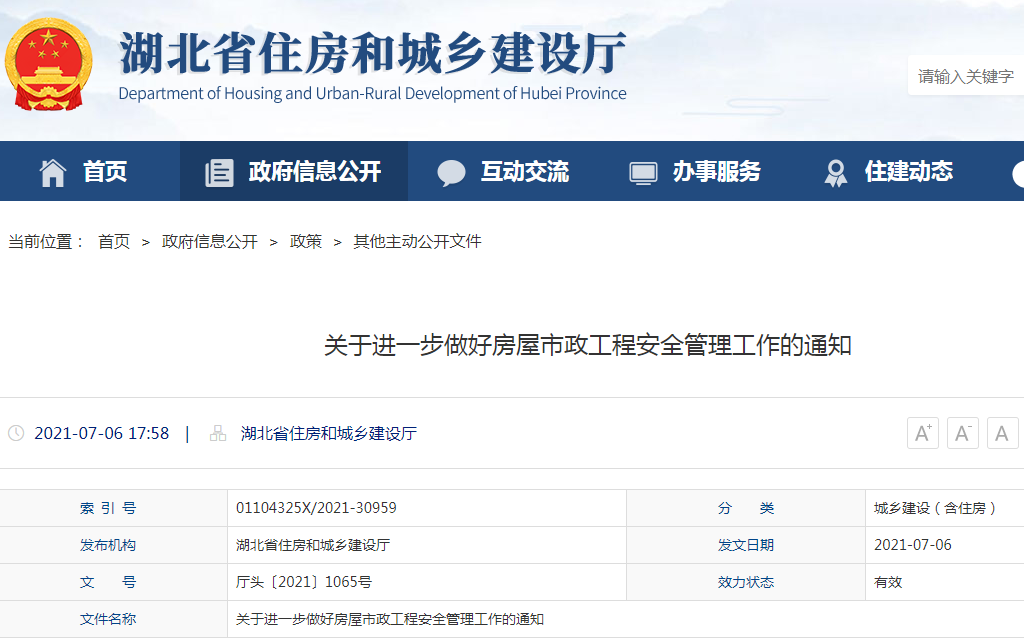Viewport: 1024px width, 639px height.
Task: Click the 效力状态 label cell
Action: pyautogui.click(x=746, y=582)
